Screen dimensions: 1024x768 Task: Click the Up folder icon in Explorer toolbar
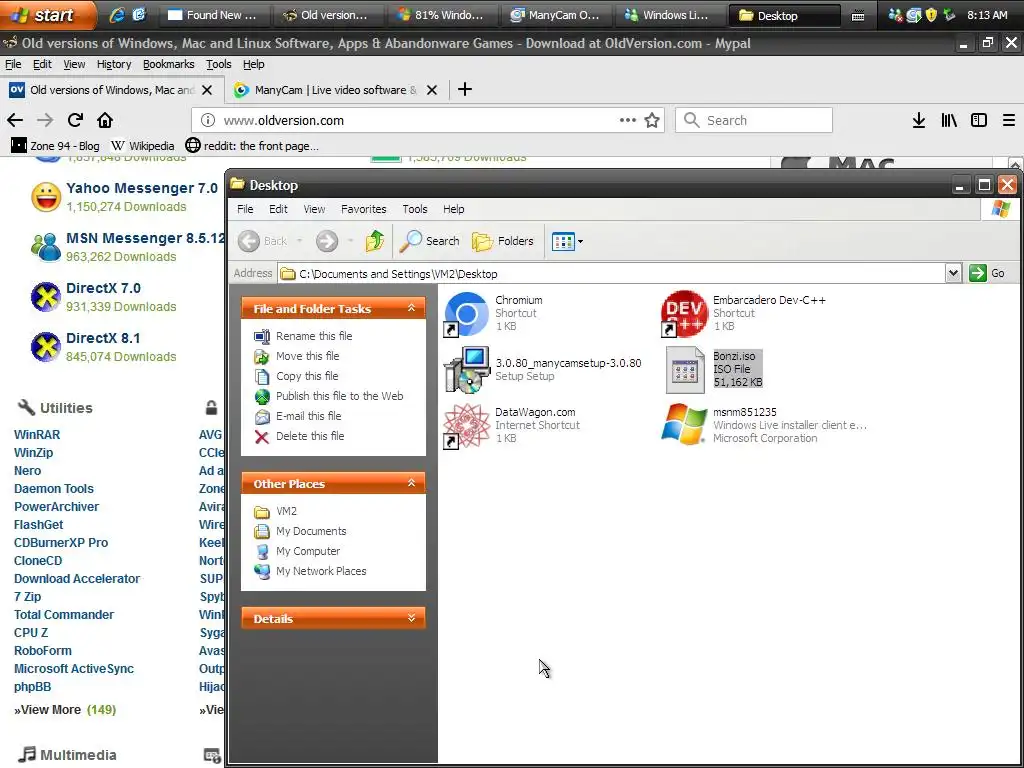click(x=375, y=241)
